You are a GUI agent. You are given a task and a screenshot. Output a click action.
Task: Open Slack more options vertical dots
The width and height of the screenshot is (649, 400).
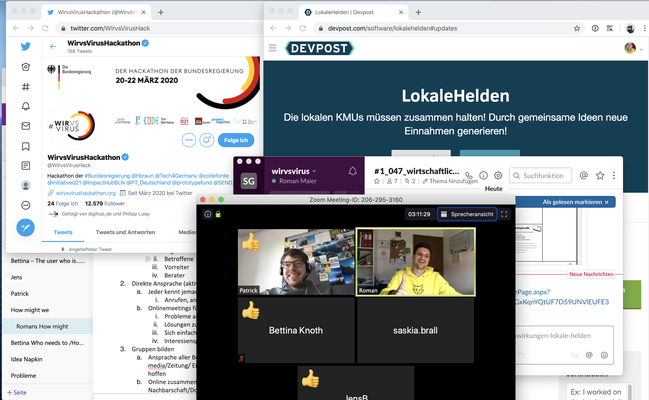coord(614,176)
